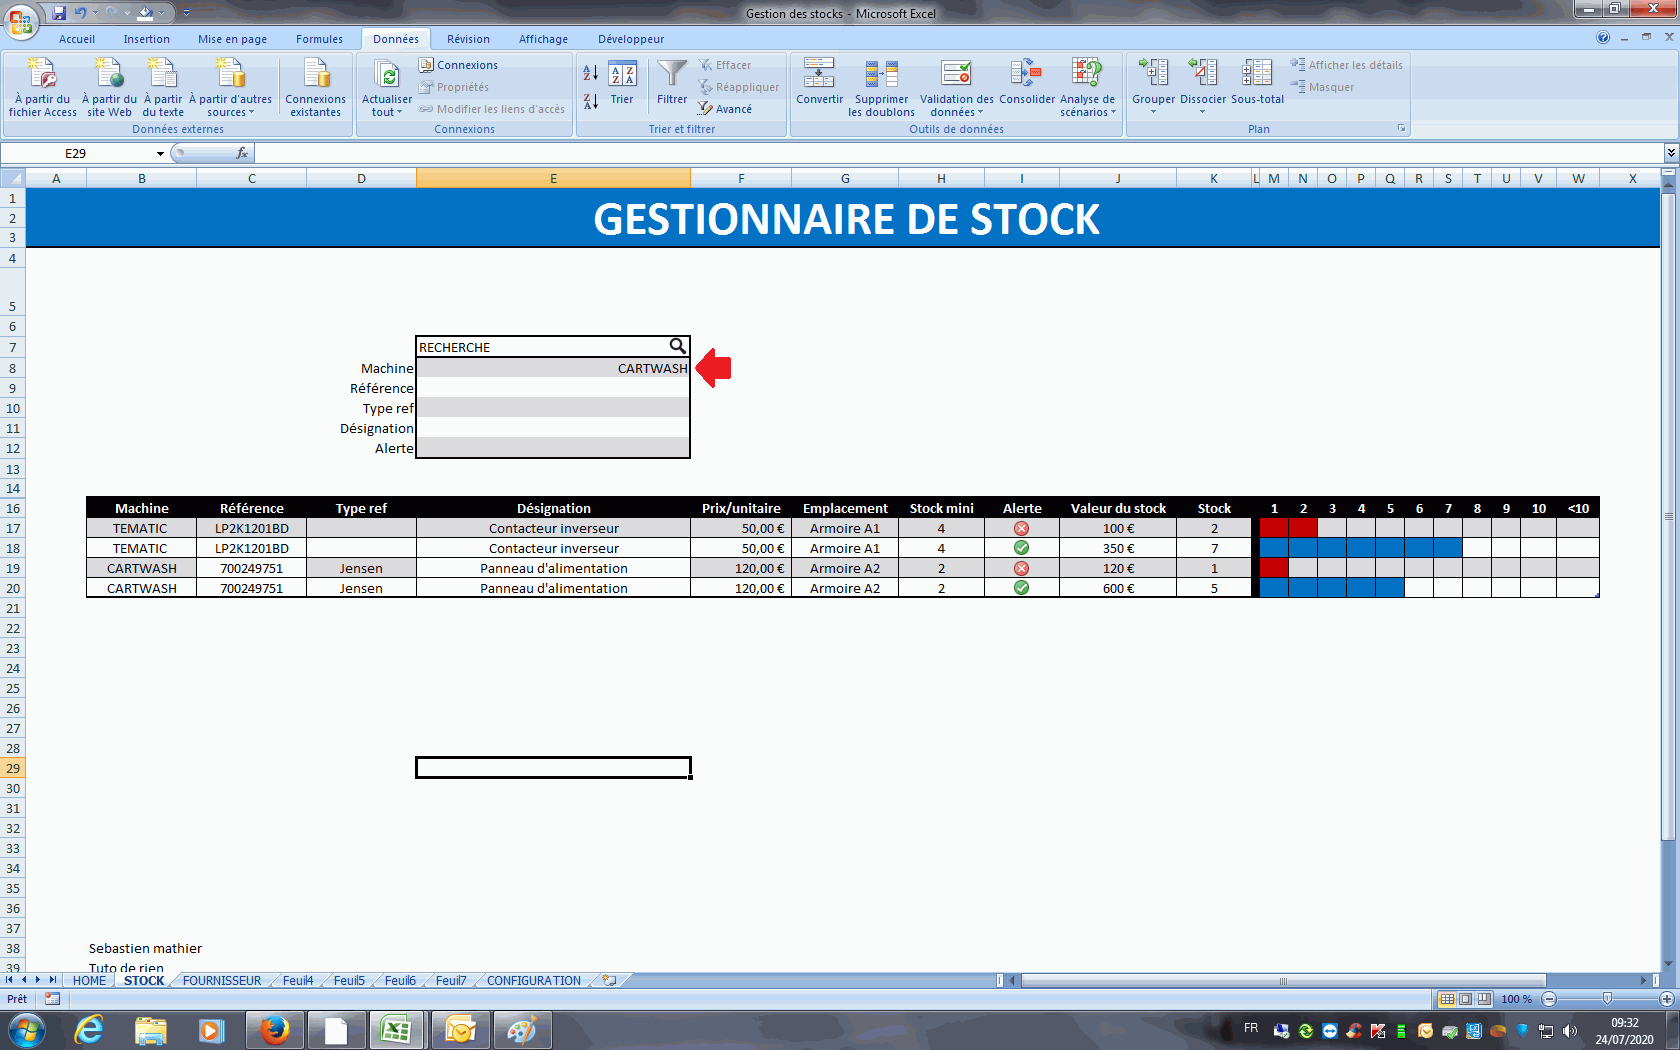
Task: Select the 700249751 cell in row 19
Action: point(252,568)
